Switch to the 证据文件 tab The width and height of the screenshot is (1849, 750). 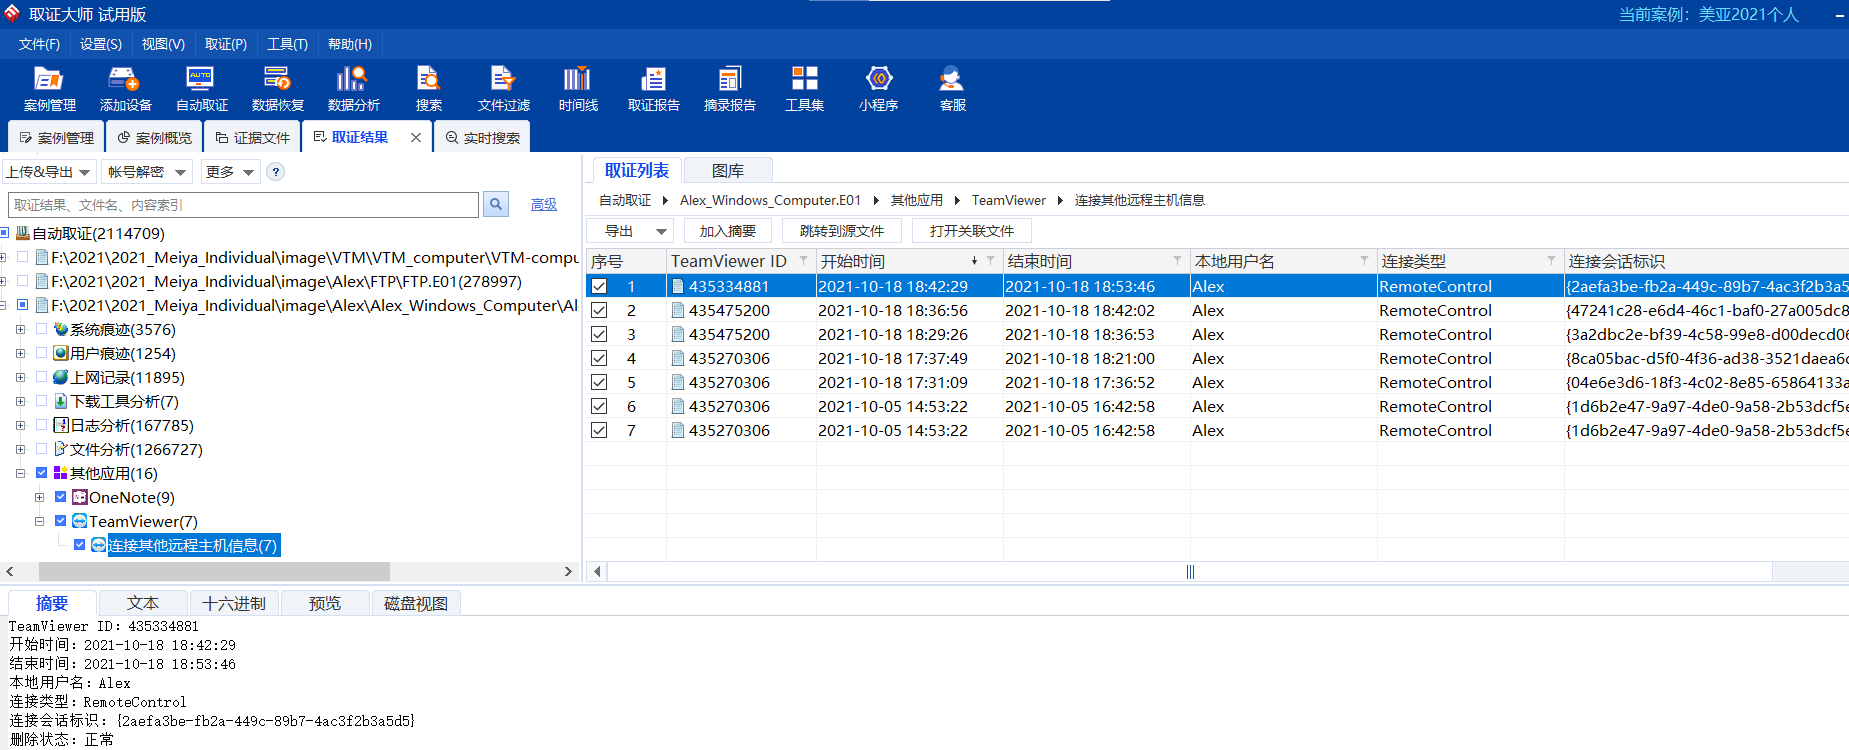[x=252, y=137]
